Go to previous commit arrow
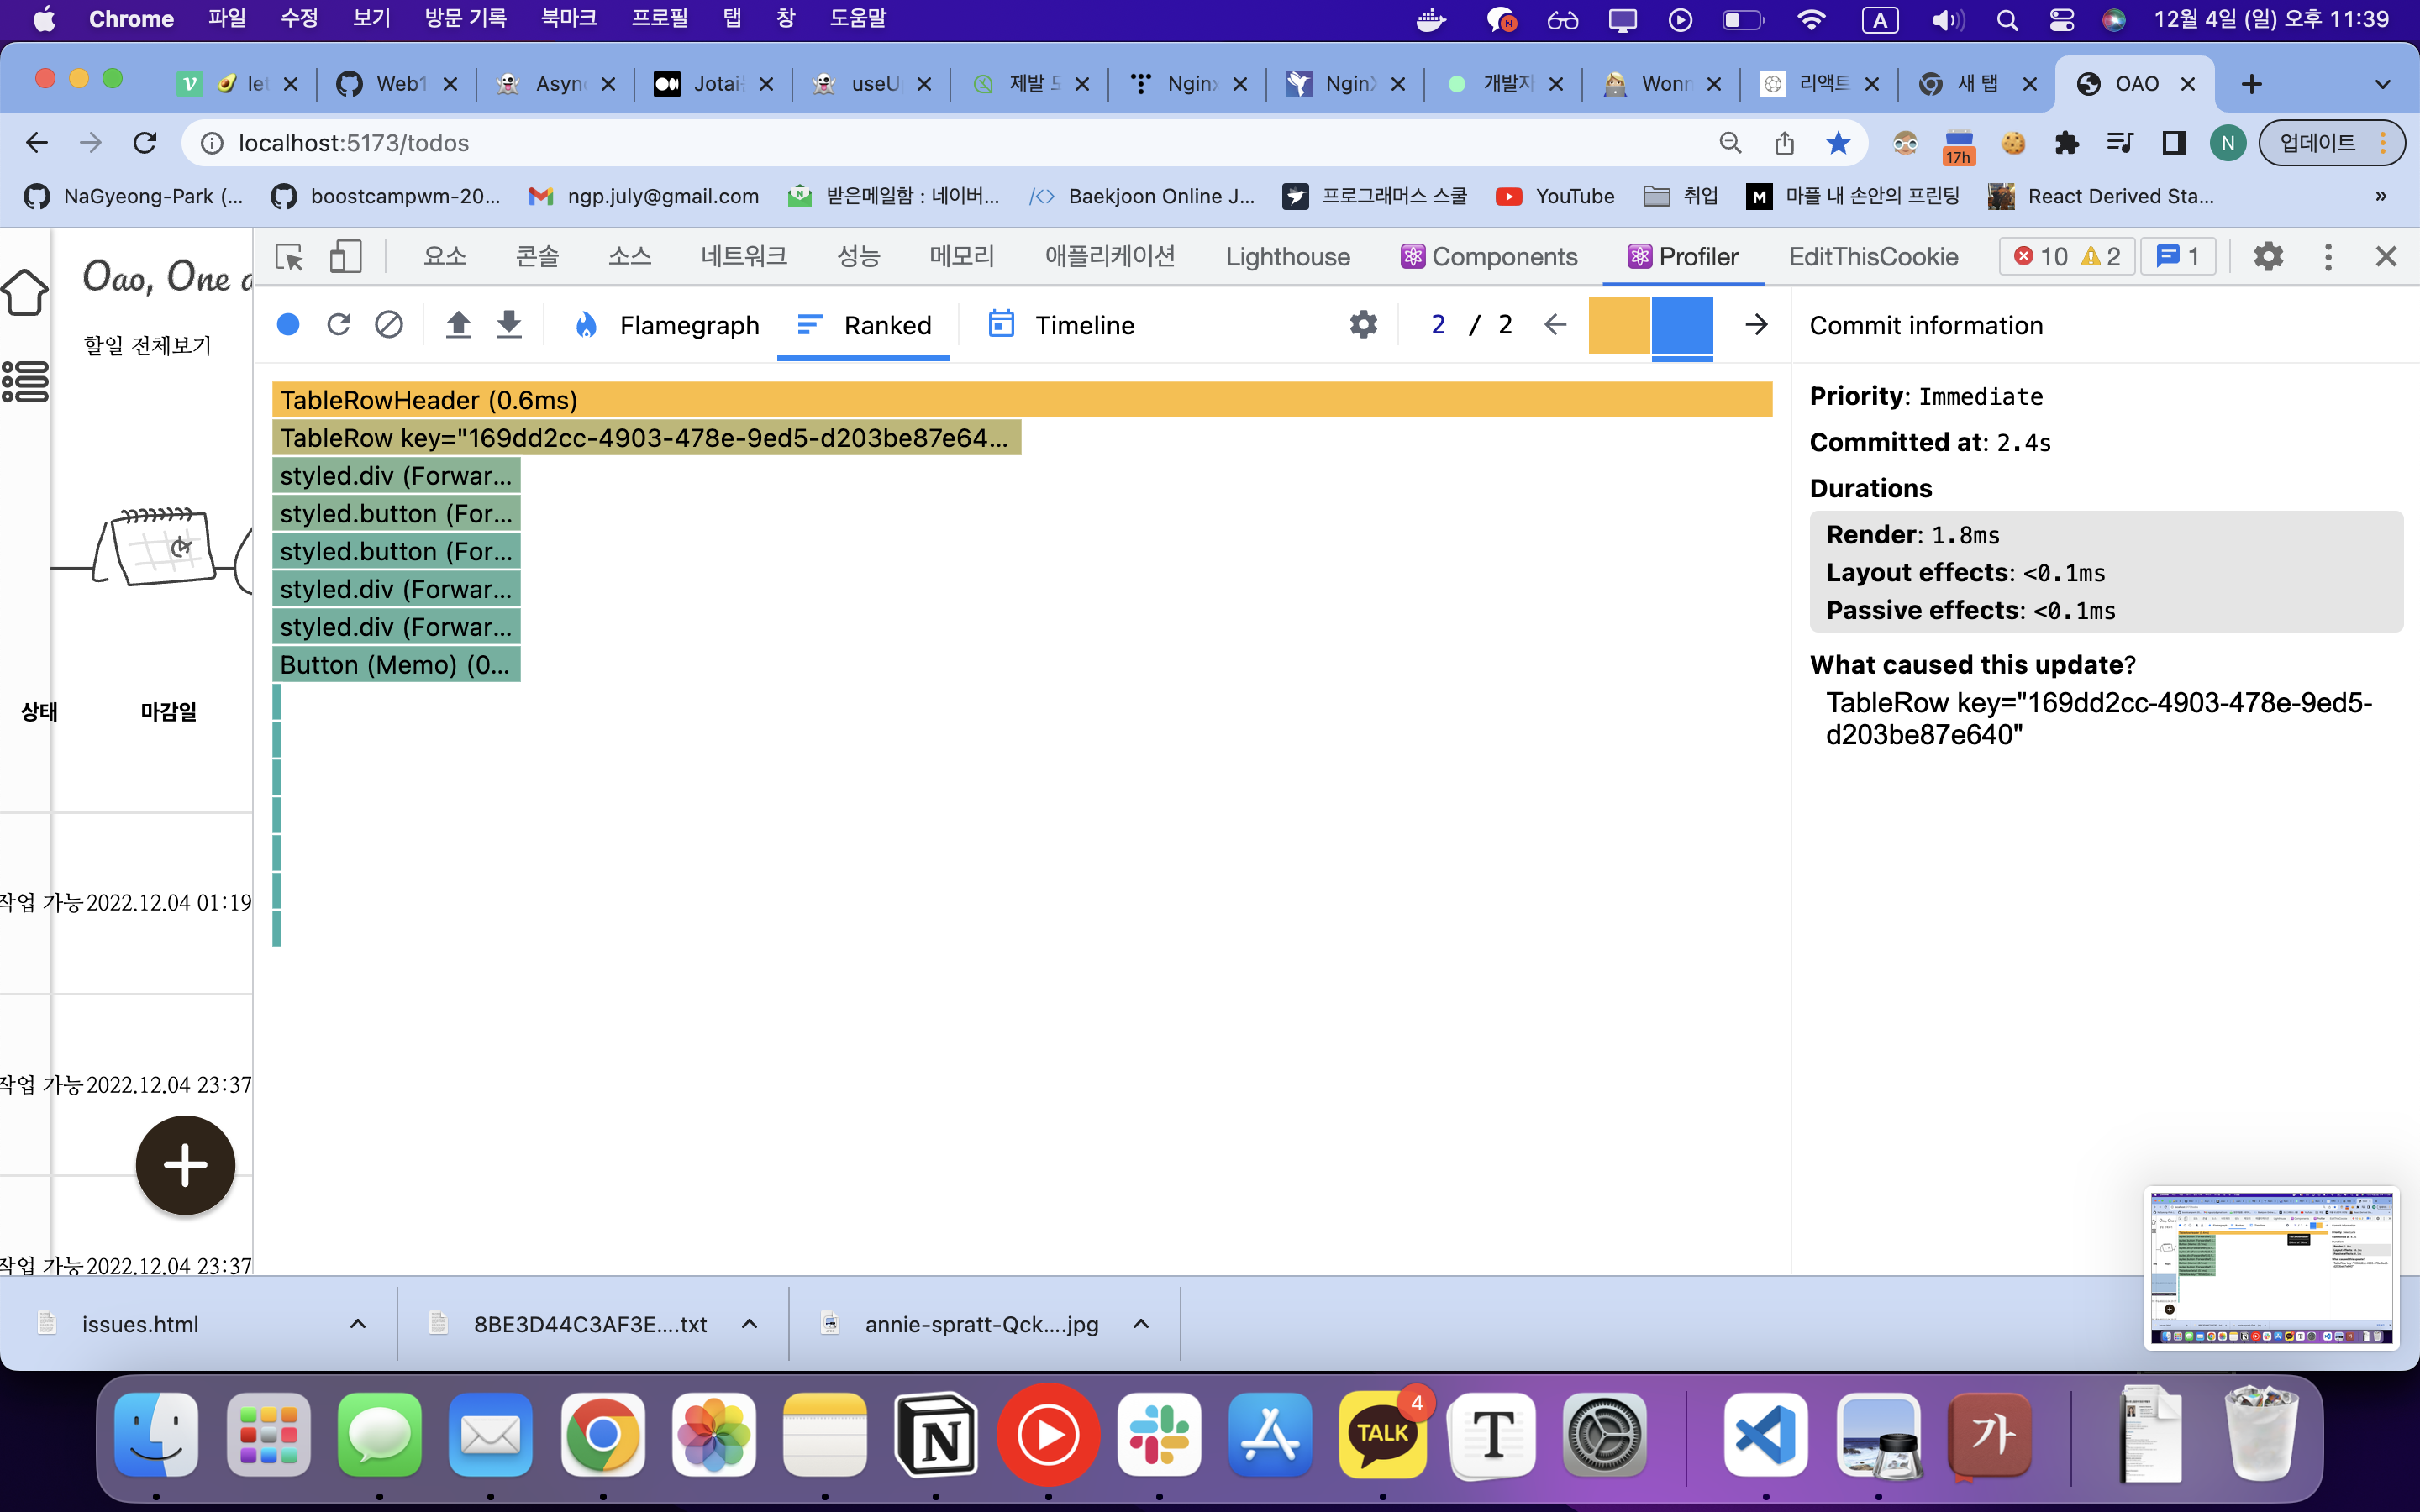 pos(1555,324)
